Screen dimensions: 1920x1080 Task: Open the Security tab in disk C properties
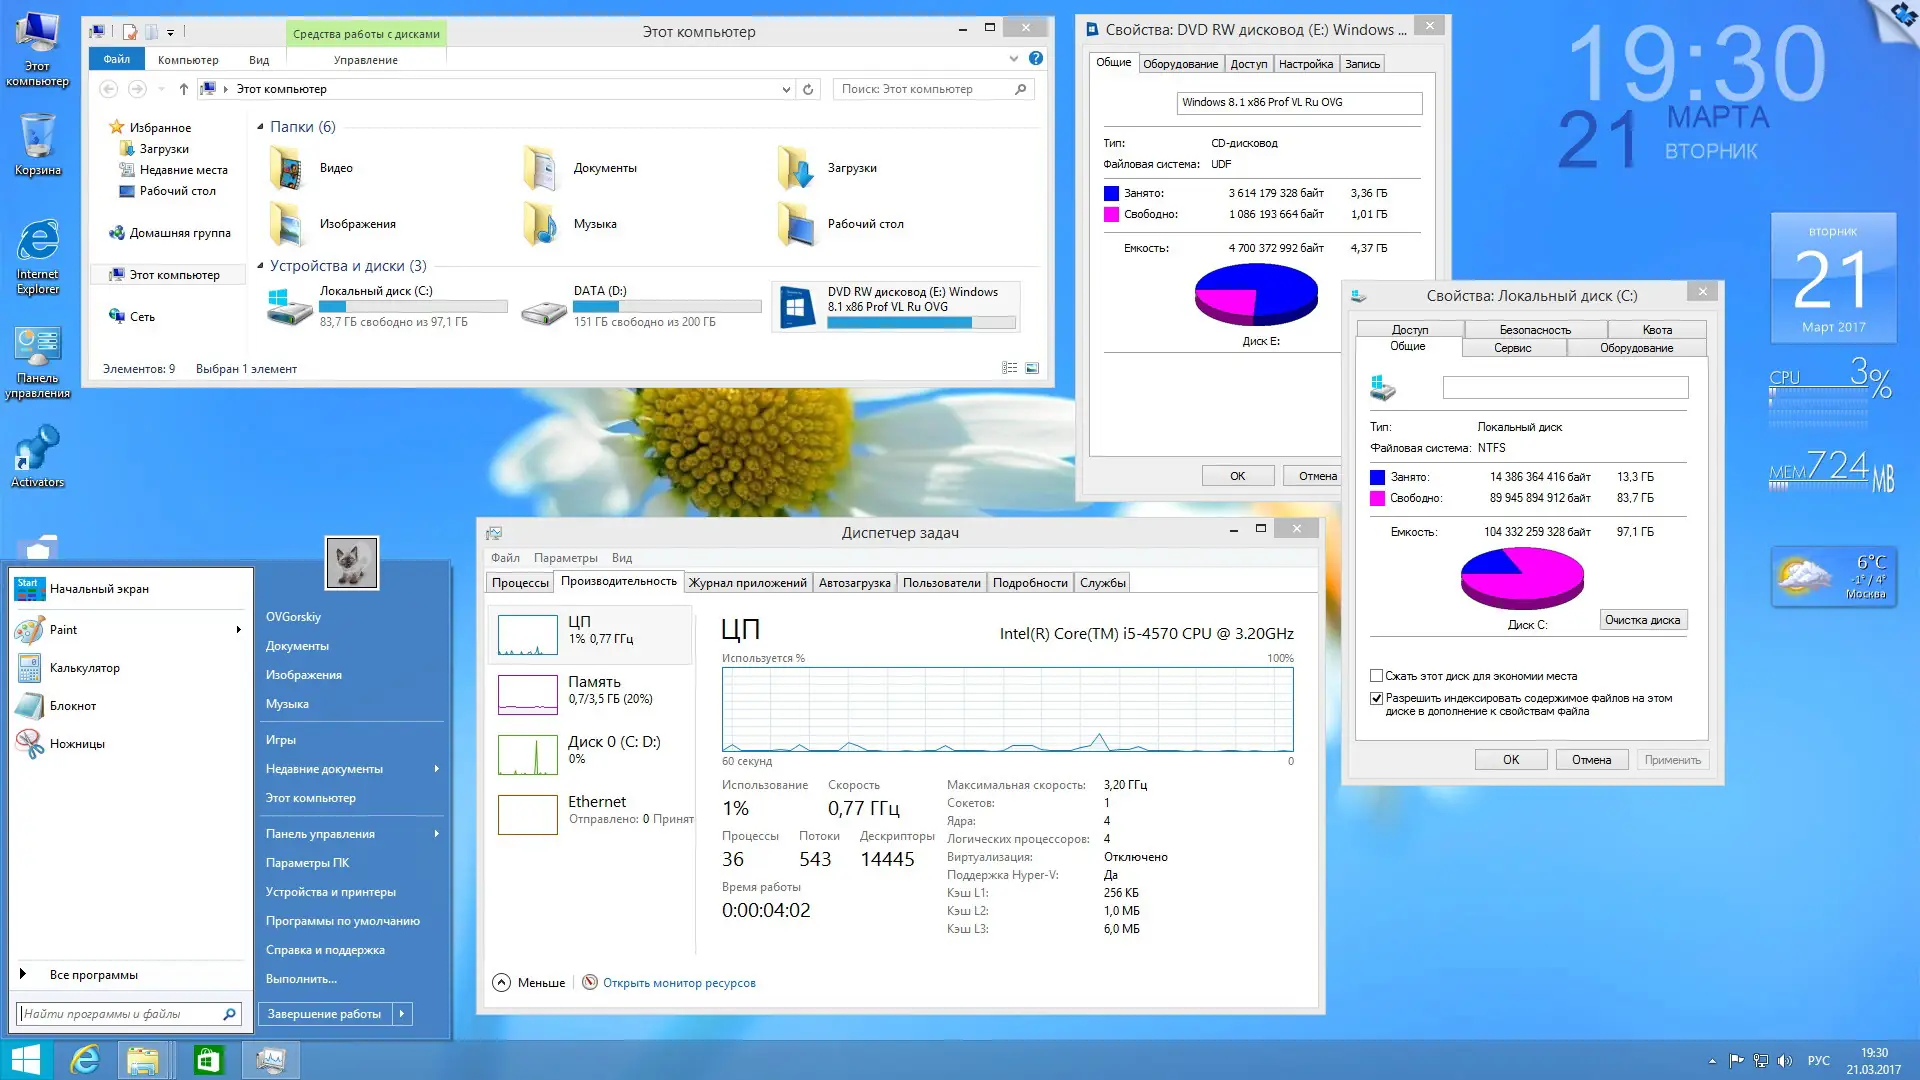tap(1534, 329)
